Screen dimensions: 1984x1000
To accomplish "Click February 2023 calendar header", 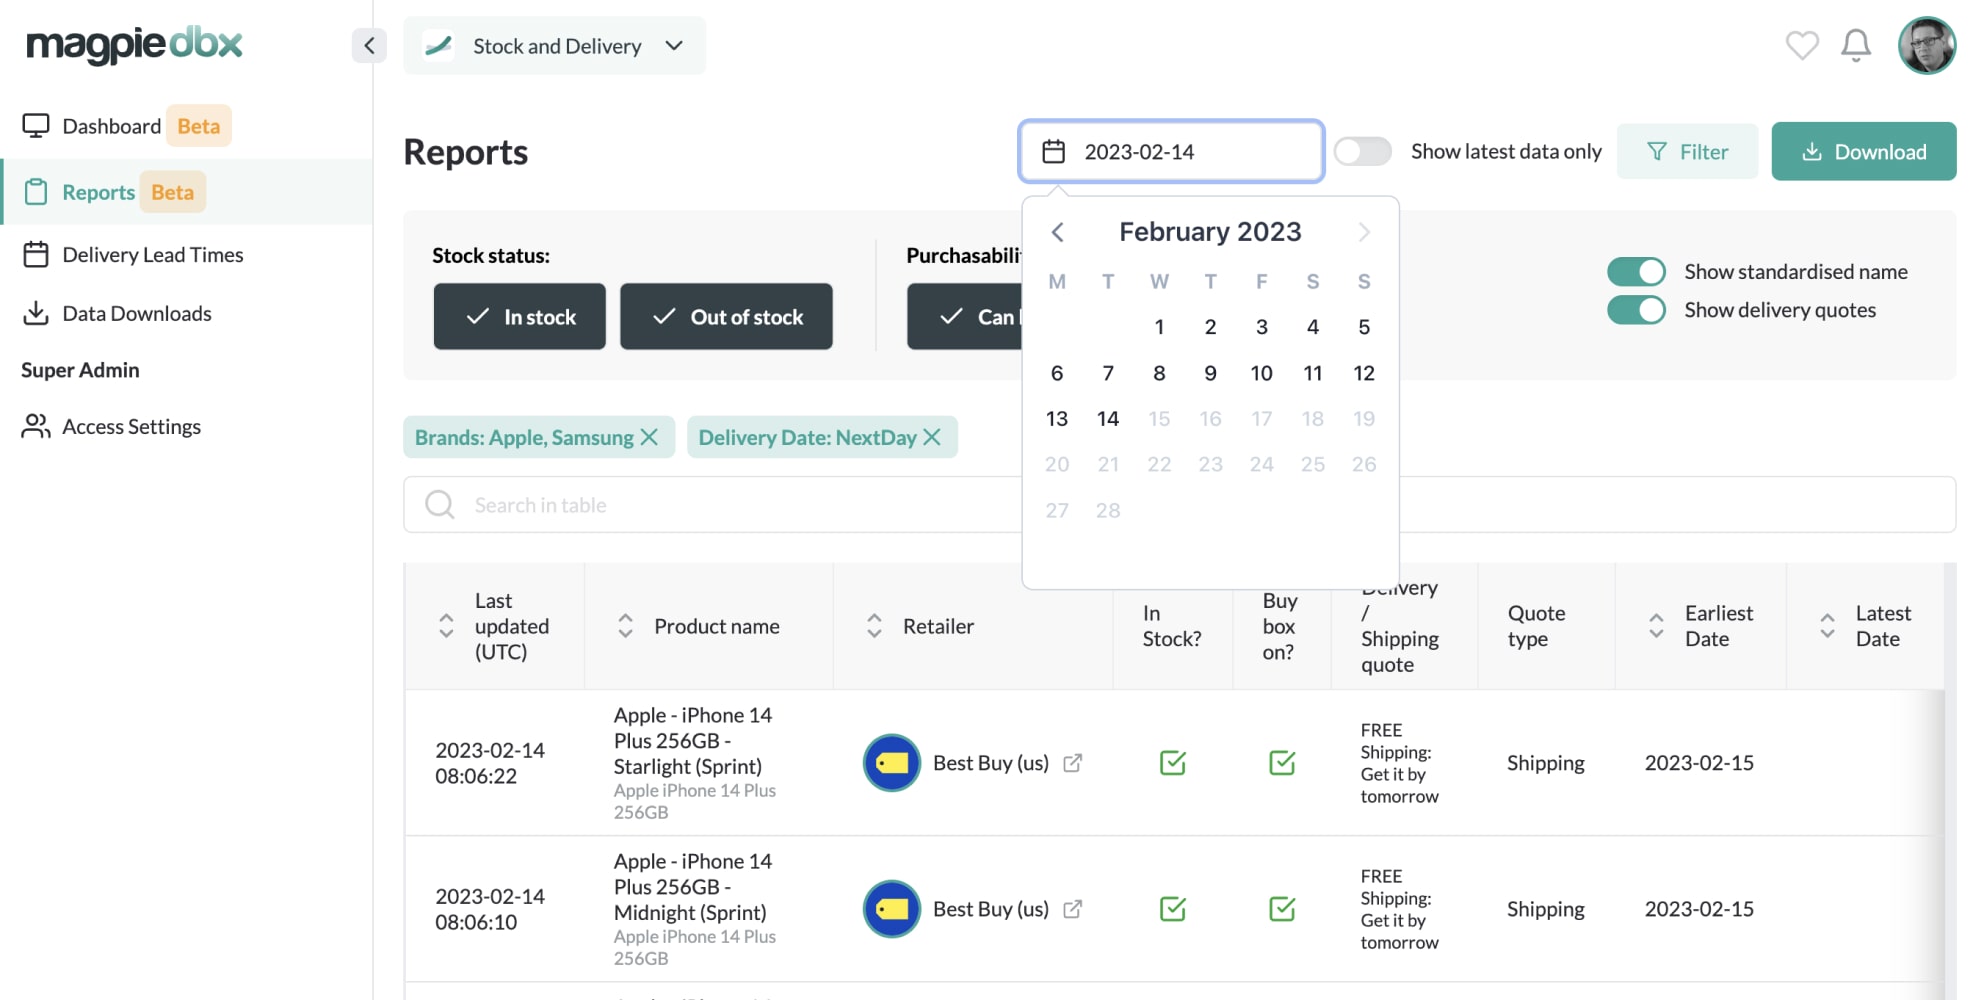I will [x=1210, y=232].
